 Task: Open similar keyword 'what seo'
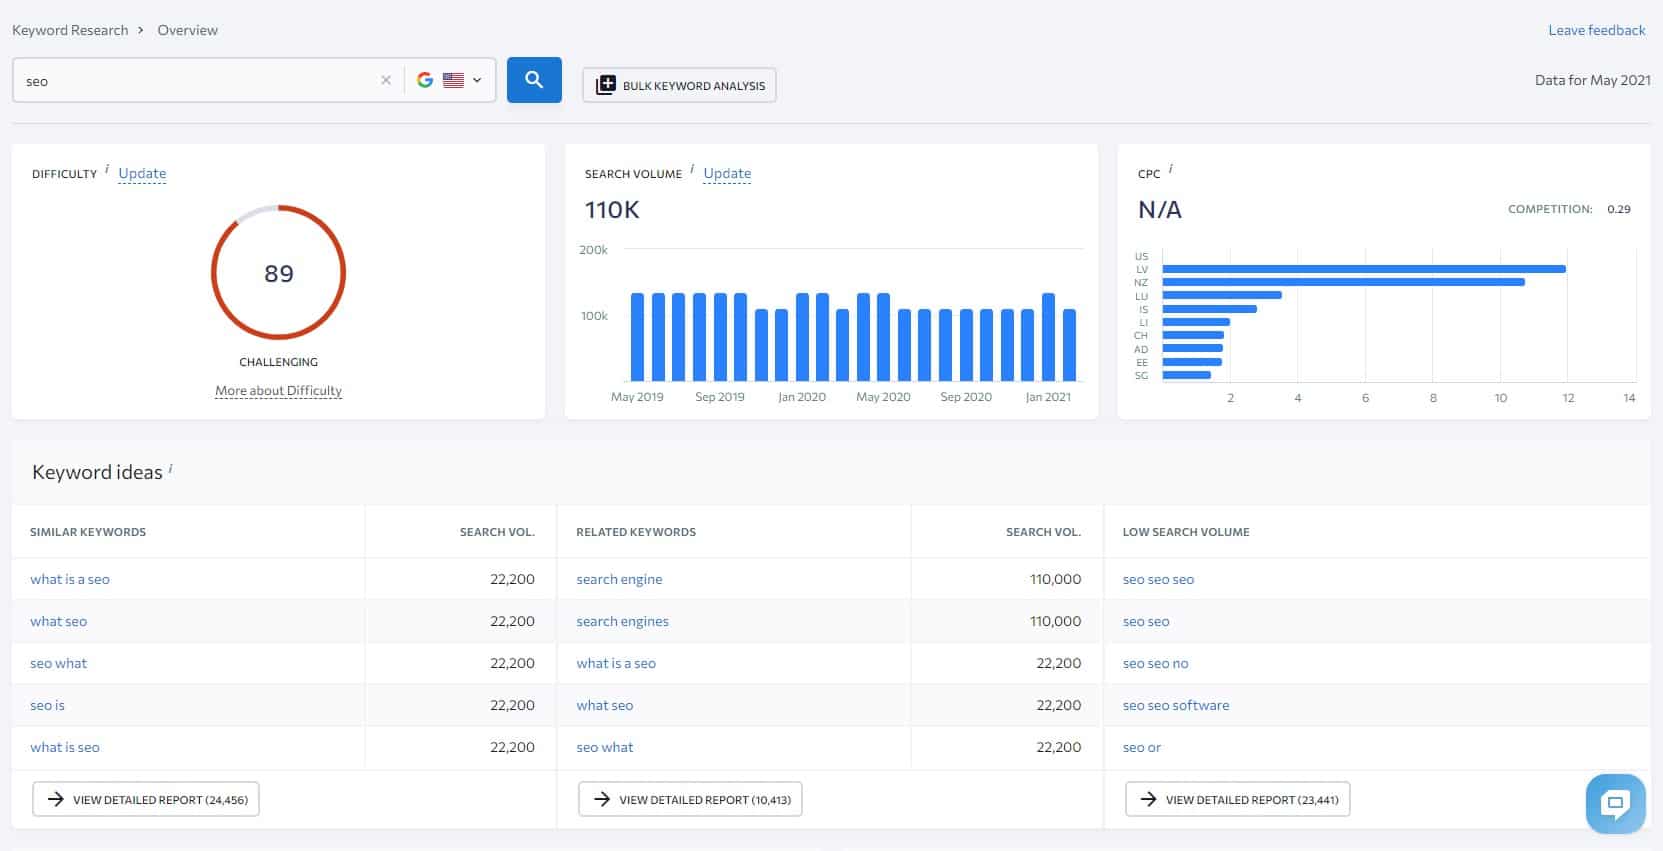[x=58, y=621]
